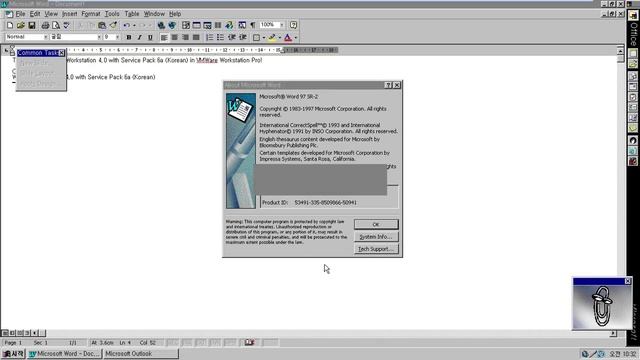Expand the Highlight color dropdown arrow
The image size is (640, 360).
pyautogui.click(x=280, y=38)
